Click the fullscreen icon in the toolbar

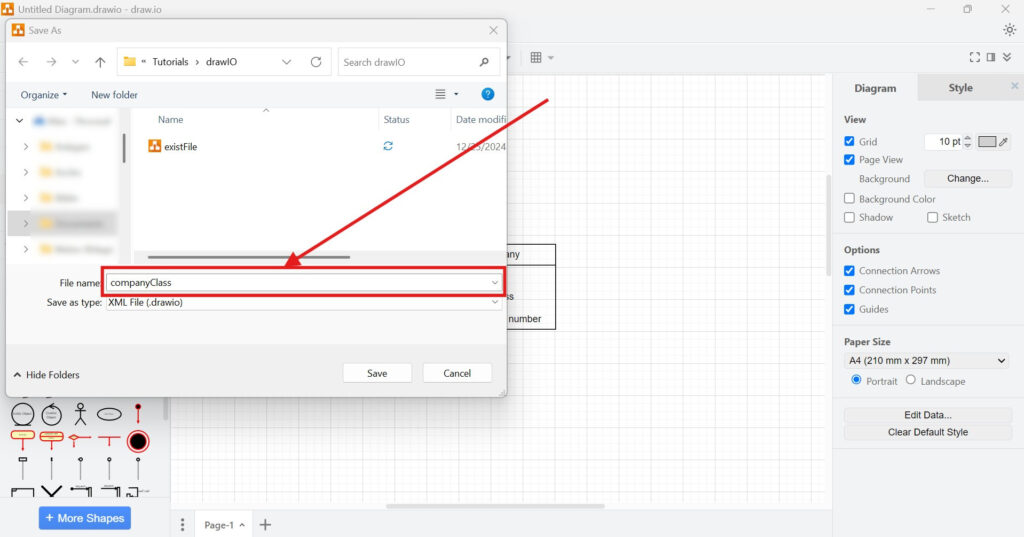[975, 58]
